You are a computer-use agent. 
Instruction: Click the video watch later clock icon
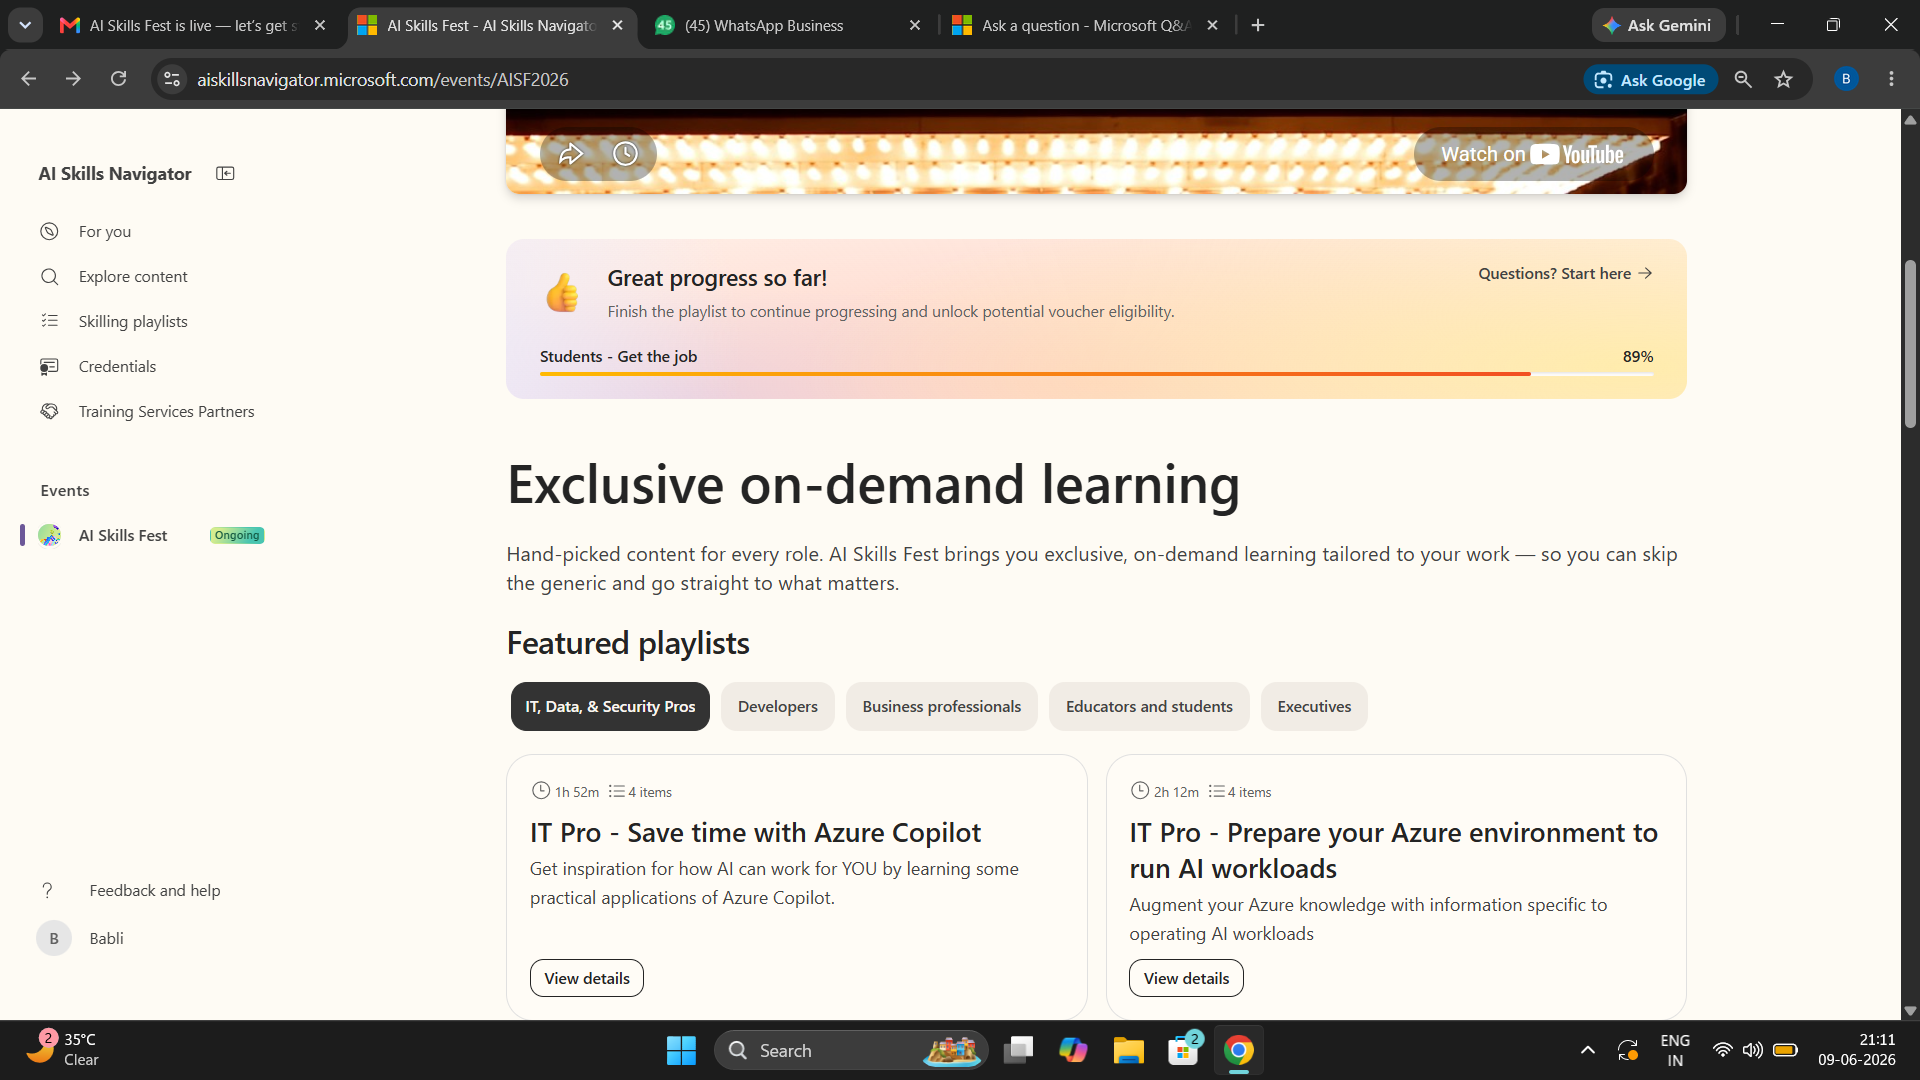pyautogui.click(x=625, y=154)
